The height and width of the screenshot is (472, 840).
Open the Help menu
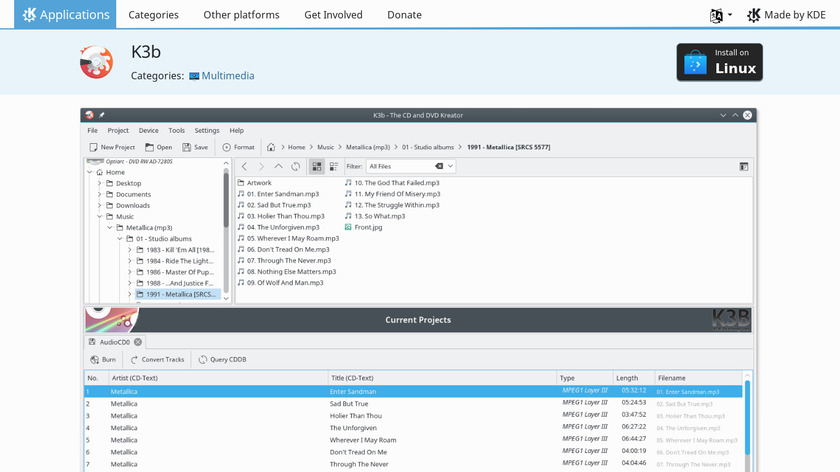(x=236, y=130)
